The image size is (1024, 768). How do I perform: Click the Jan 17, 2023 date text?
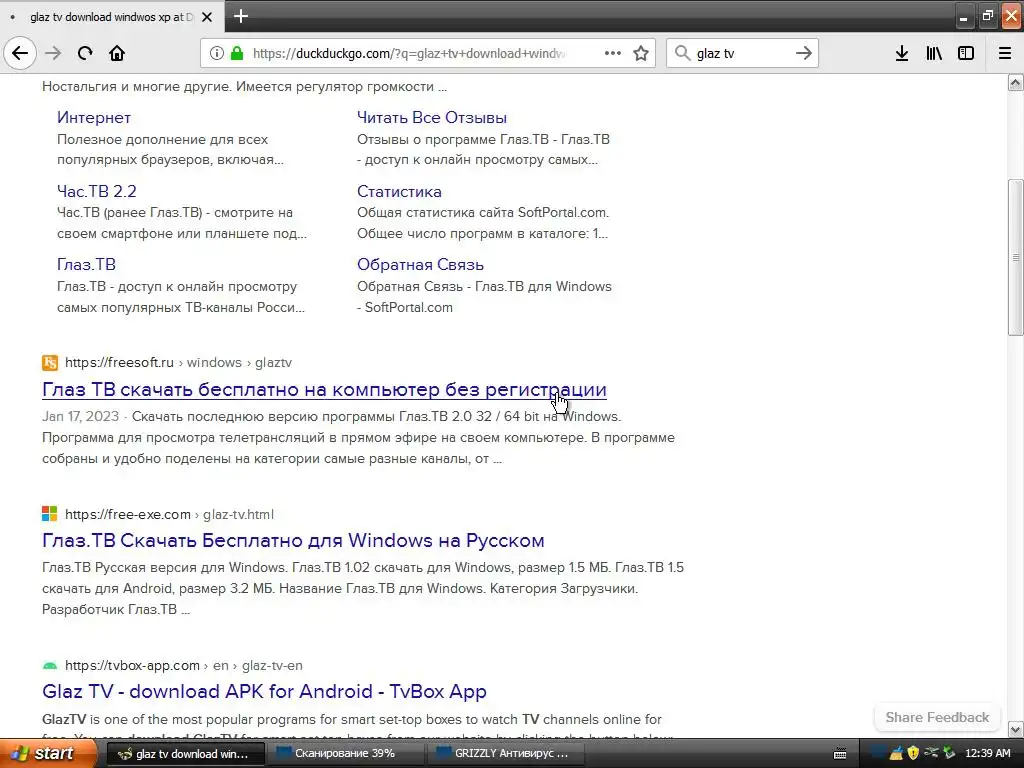click(x=80, y=416)
